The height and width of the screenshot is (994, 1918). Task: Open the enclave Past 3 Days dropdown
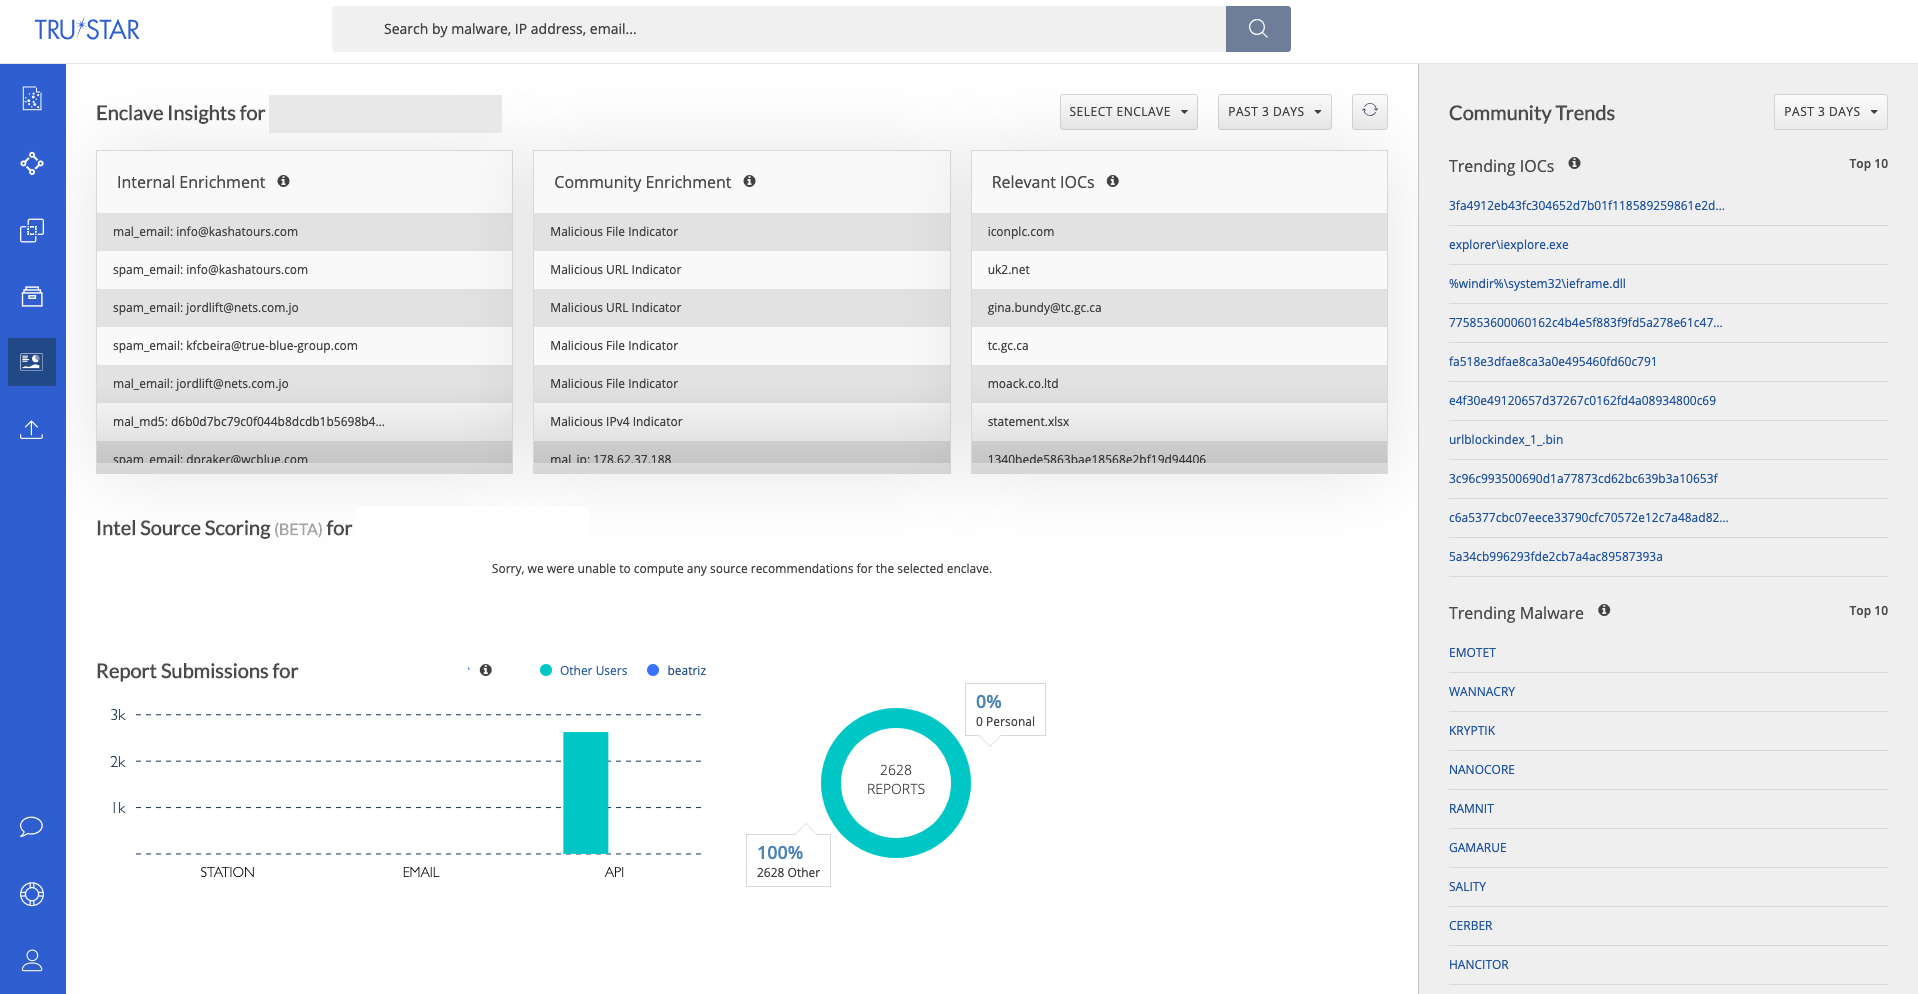point(1275,112)
